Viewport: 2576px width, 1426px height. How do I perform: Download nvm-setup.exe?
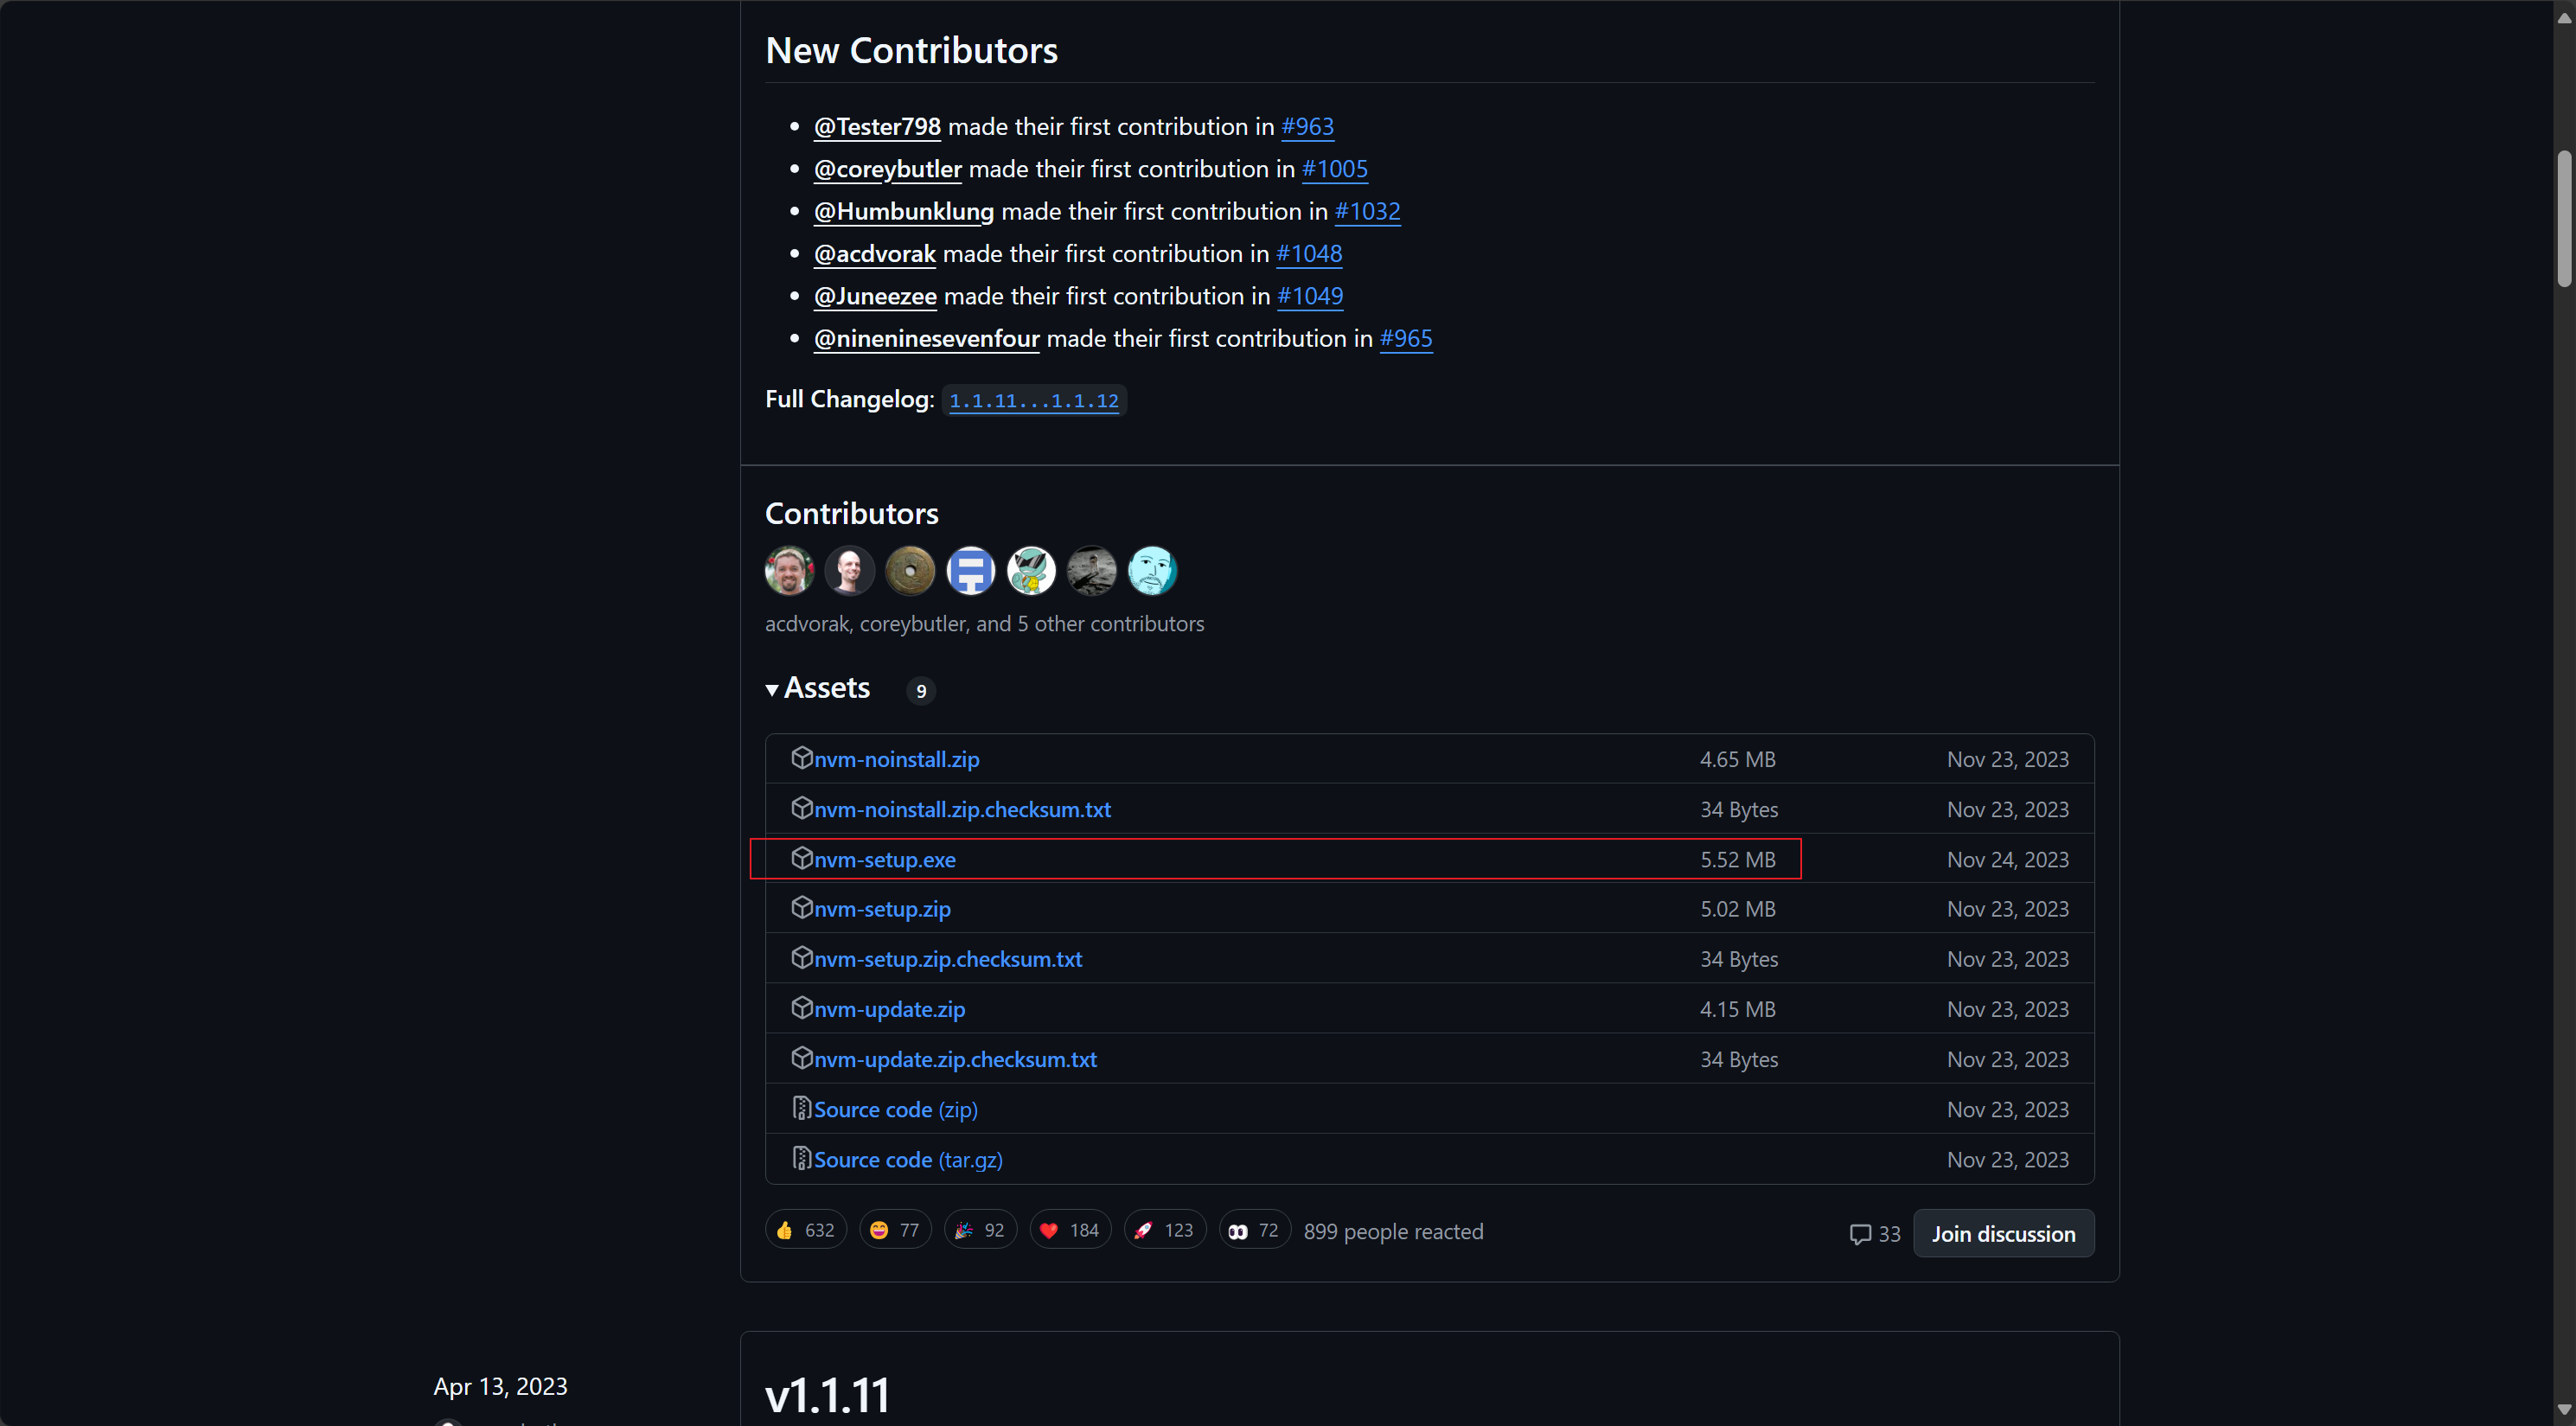[x=884, y=859]
